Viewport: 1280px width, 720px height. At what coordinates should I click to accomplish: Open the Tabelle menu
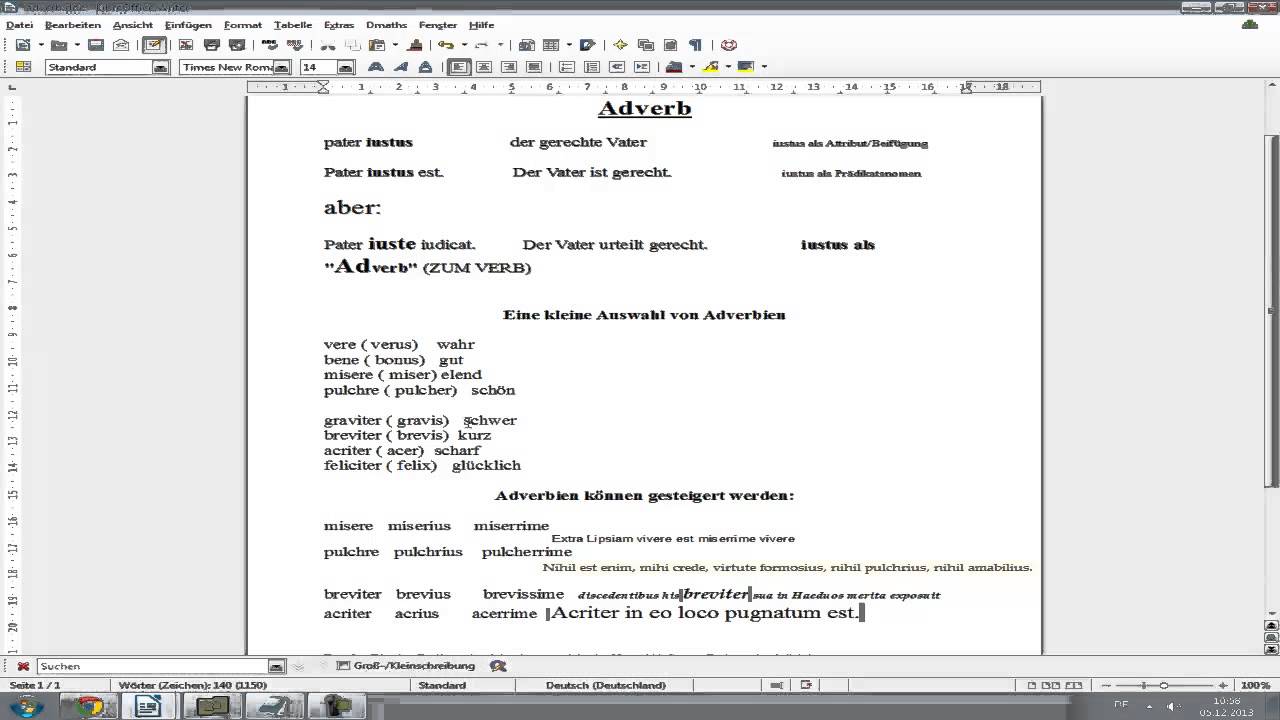click(293, 24)
